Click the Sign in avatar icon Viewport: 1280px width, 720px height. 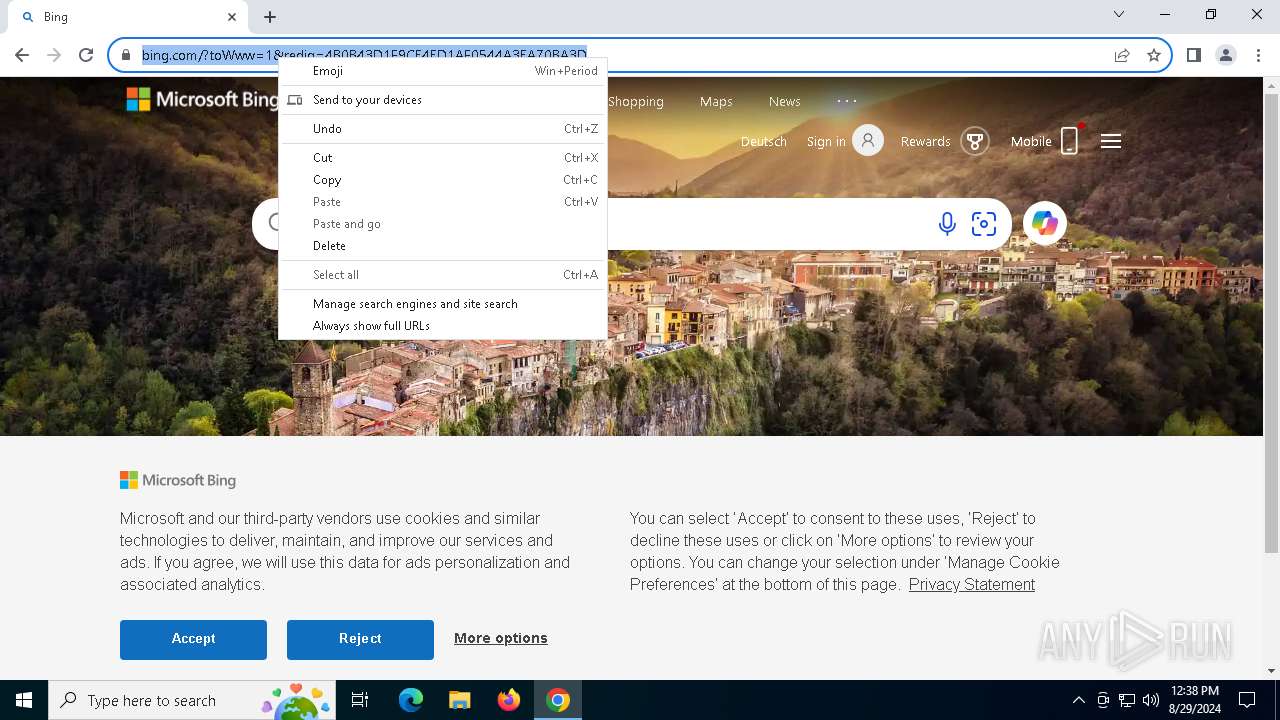pyautogui.click(x=868, y=141)
